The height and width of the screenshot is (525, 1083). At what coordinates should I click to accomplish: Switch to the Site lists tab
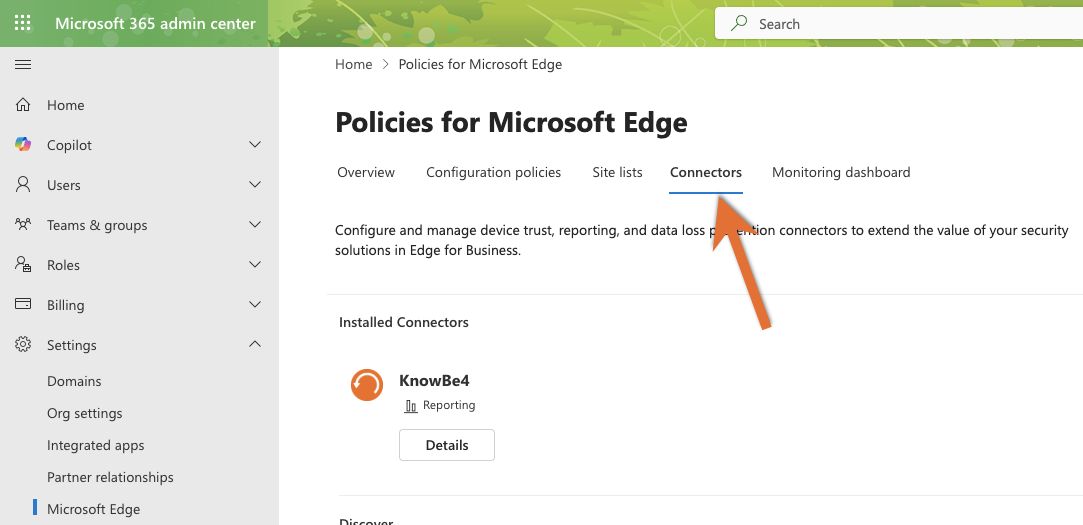[617, 172]
